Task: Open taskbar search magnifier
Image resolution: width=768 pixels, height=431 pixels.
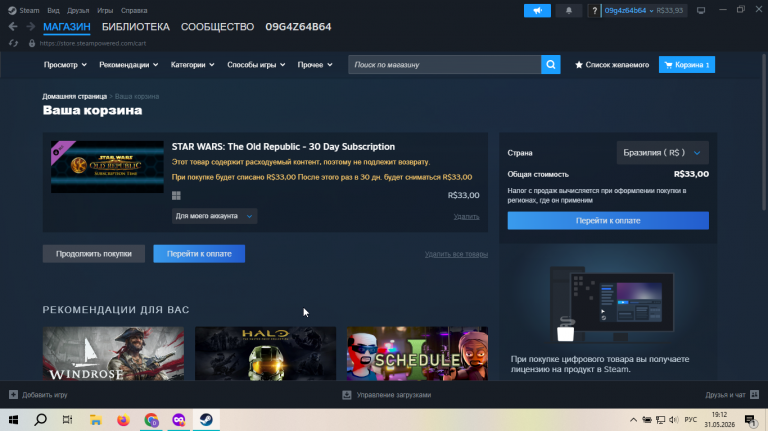Action: (41, 420)
